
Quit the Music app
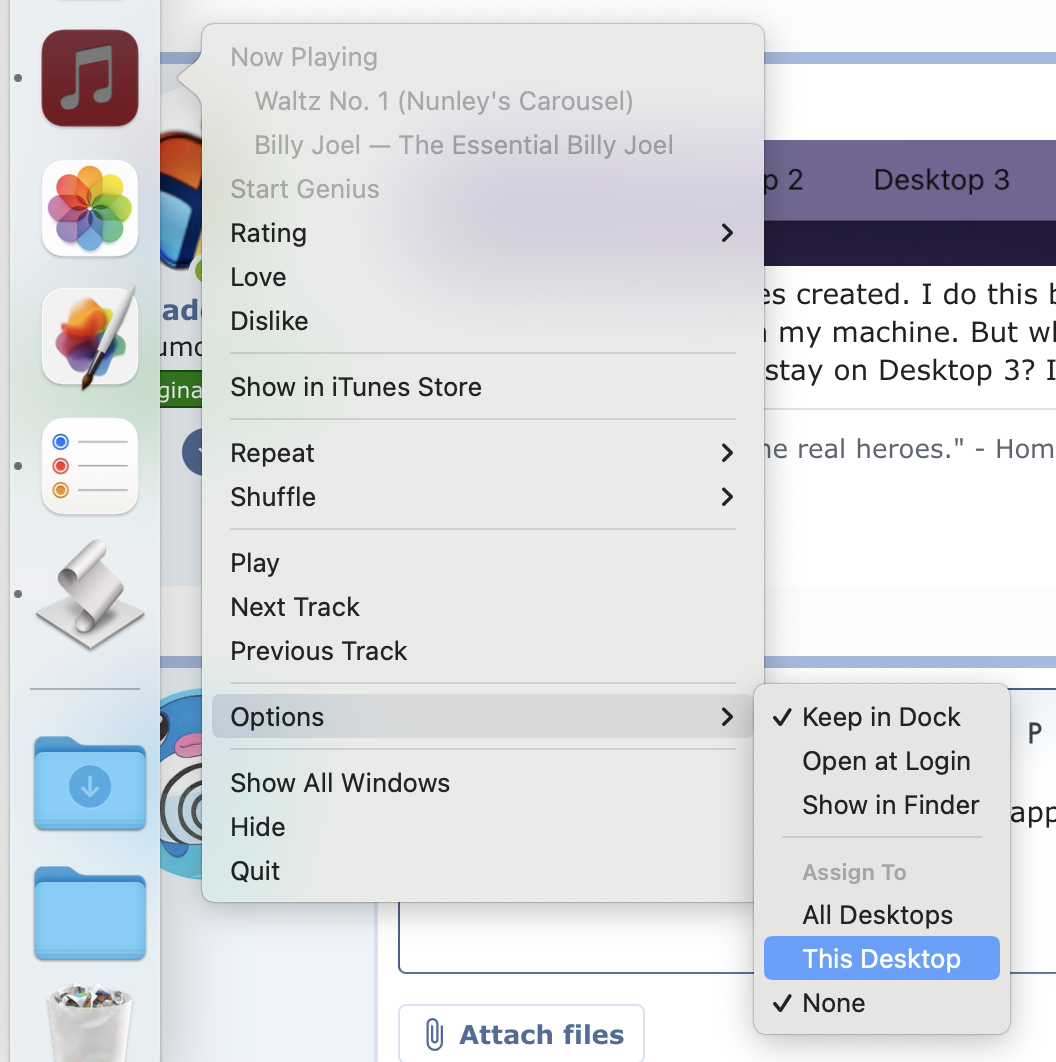point(482,871)
